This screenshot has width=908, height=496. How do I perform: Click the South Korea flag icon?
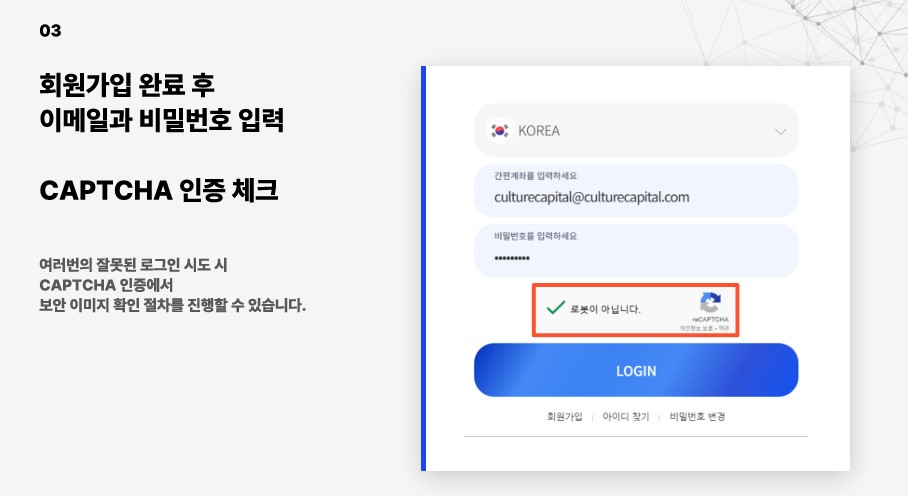pyautogui.click(x=500, y=131)
